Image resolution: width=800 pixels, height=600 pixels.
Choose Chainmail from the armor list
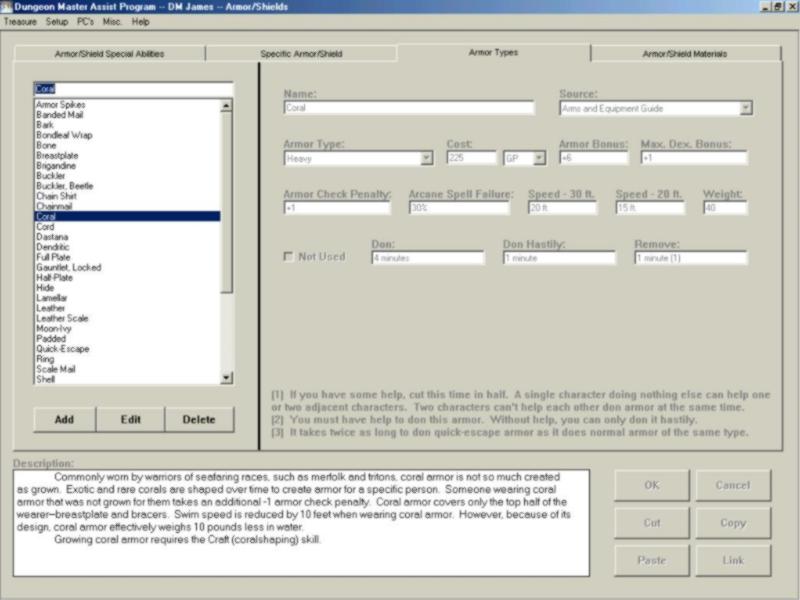pyautogui.click(x=54, y=206)
